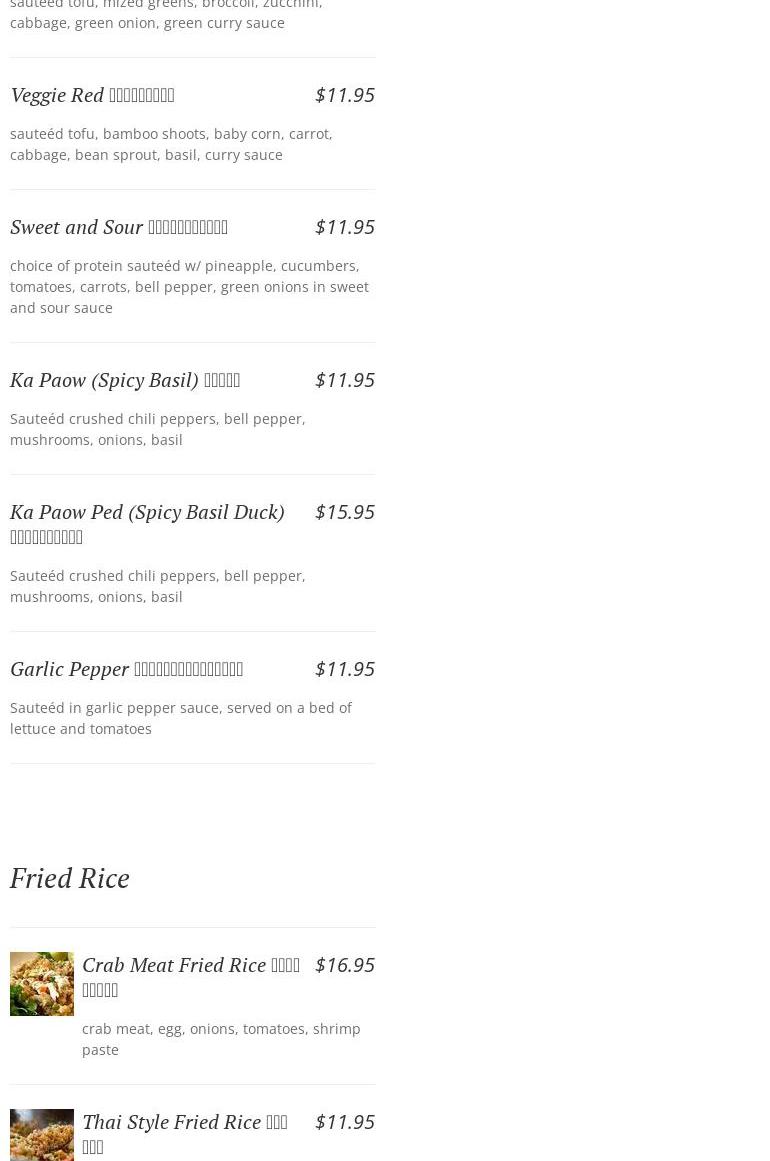Click the $15.95 Spicy Basil Duck price
Viewport: 770px width, 1161px height.
point(344,512)
